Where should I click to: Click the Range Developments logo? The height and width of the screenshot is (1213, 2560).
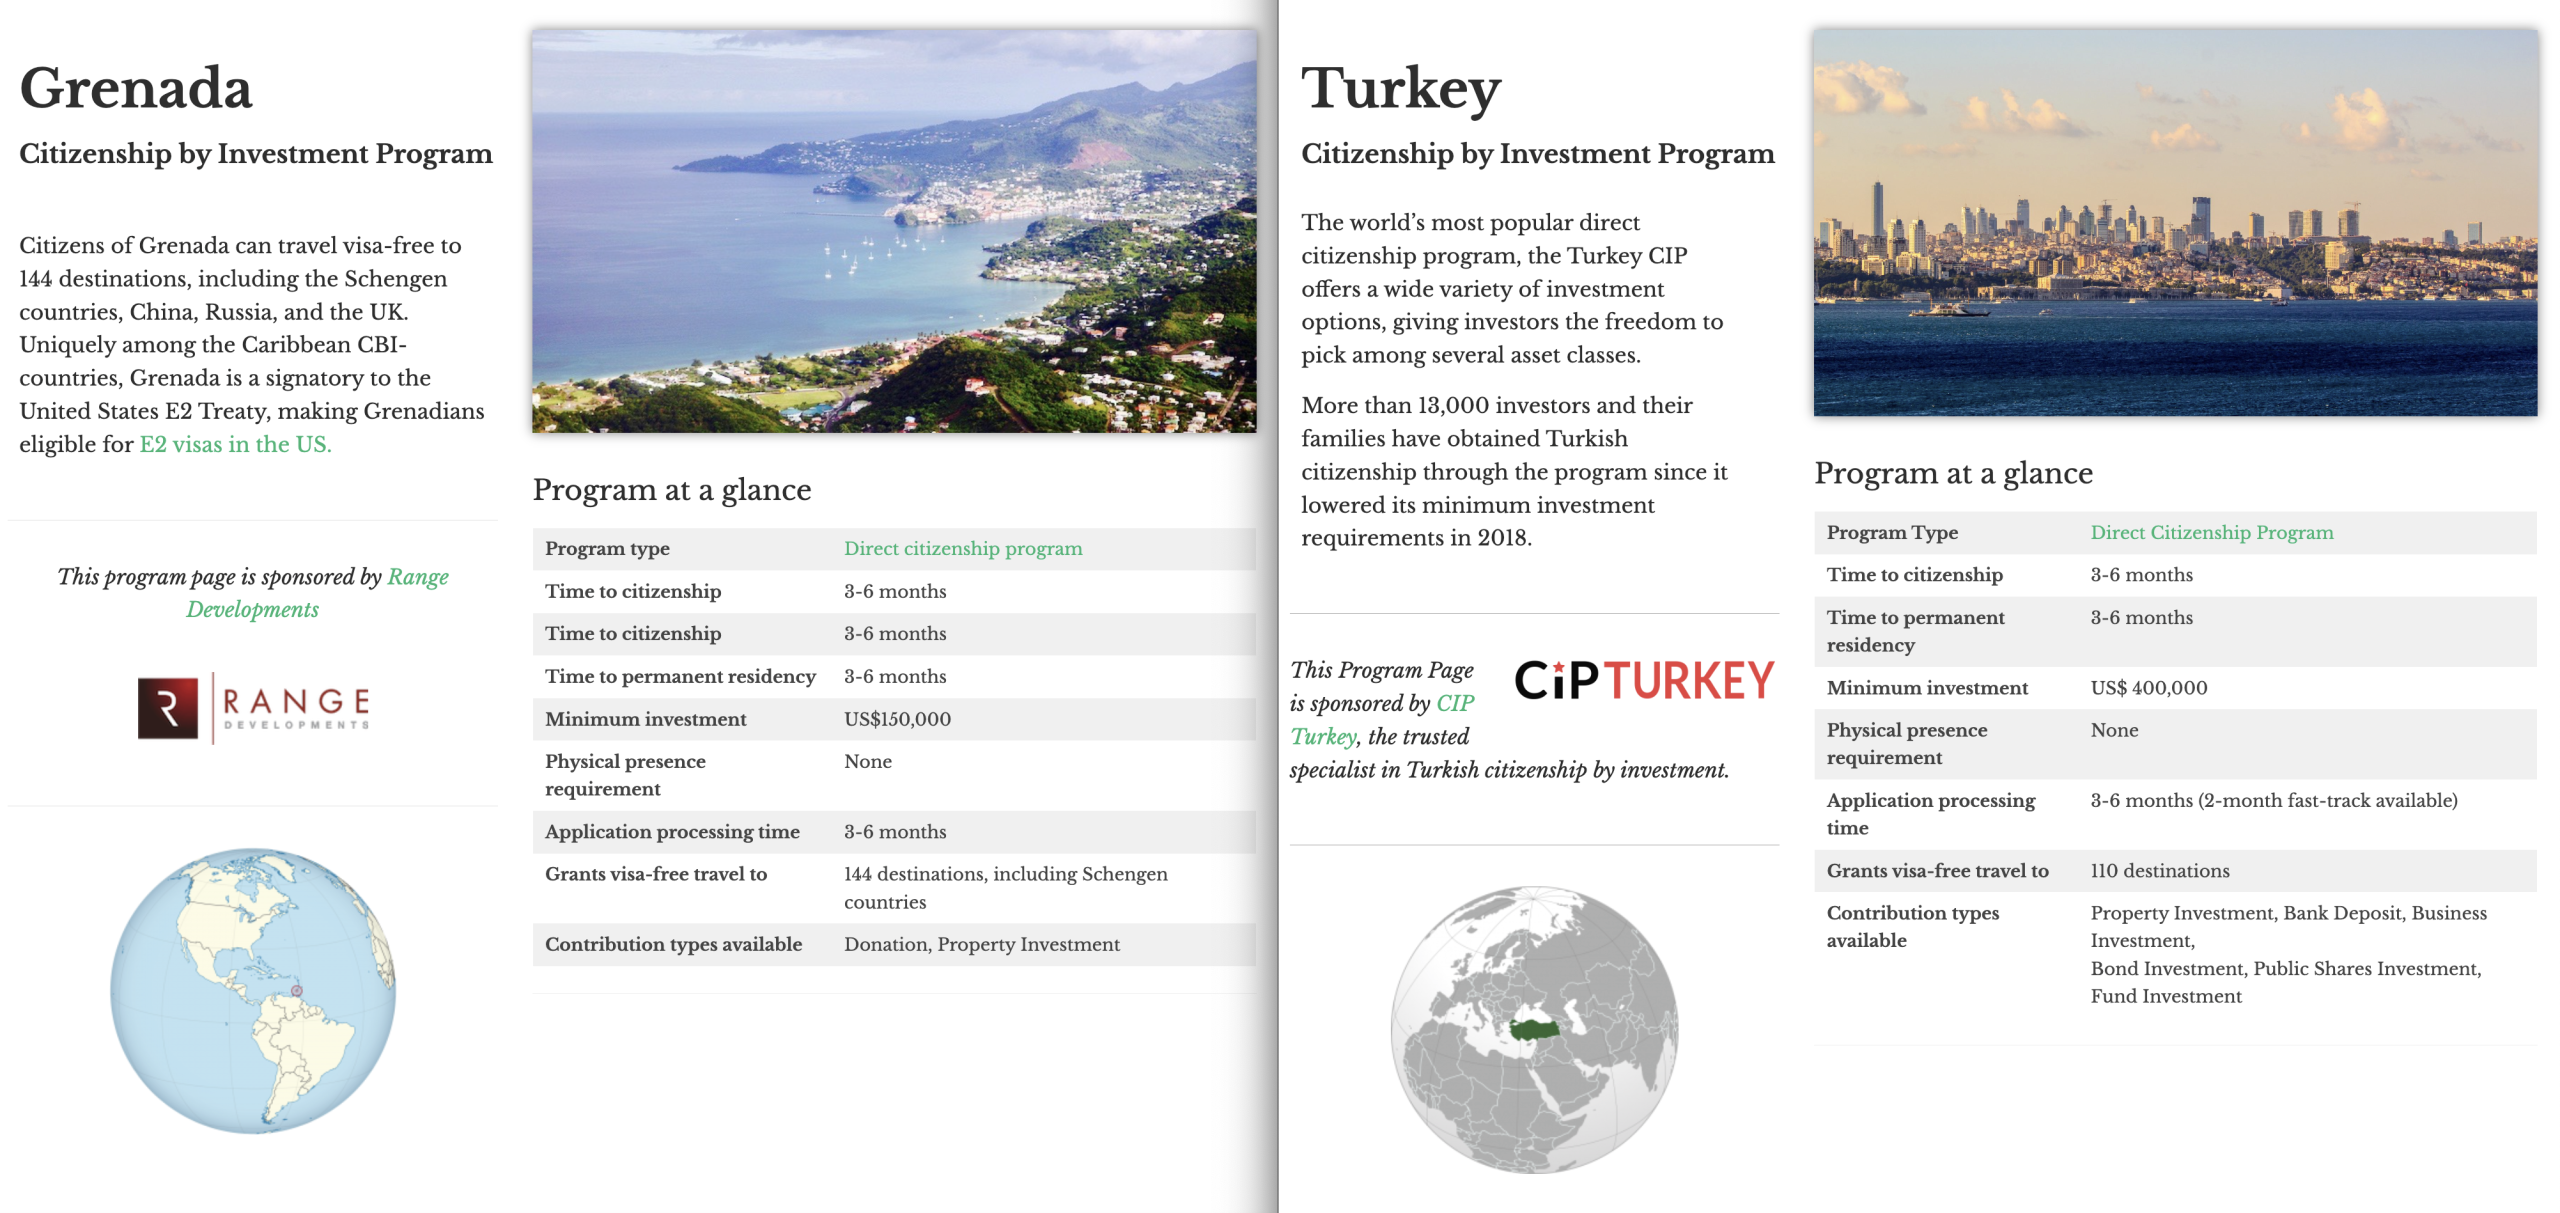coord(254,708)
